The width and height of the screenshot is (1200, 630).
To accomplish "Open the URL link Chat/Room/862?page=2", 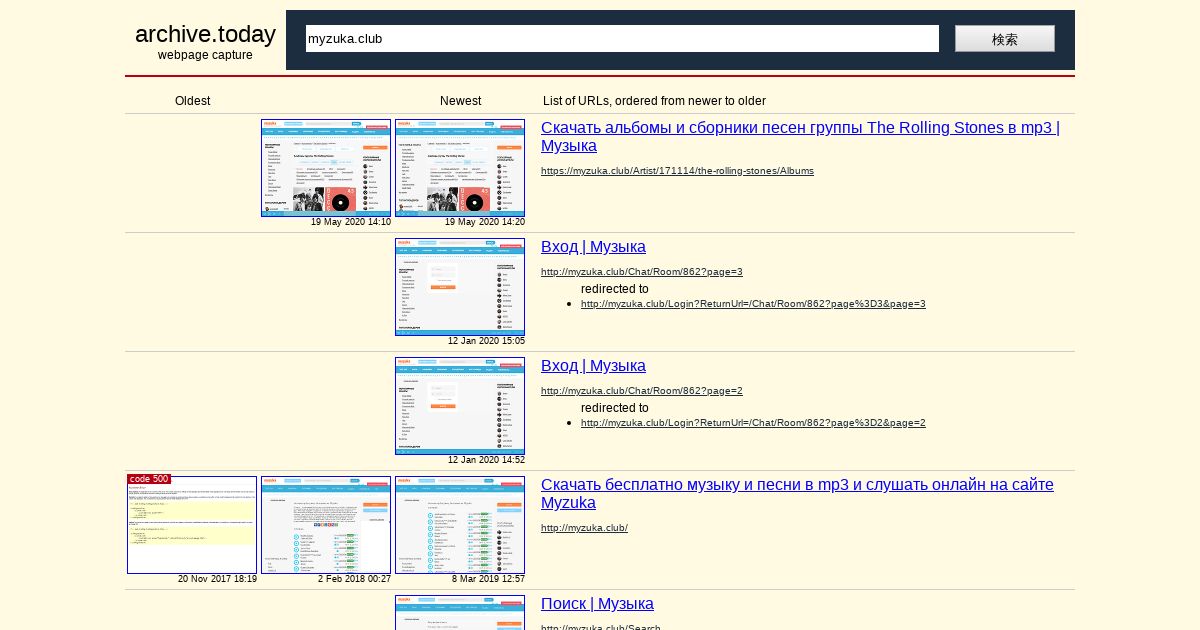I will (642, 391).
